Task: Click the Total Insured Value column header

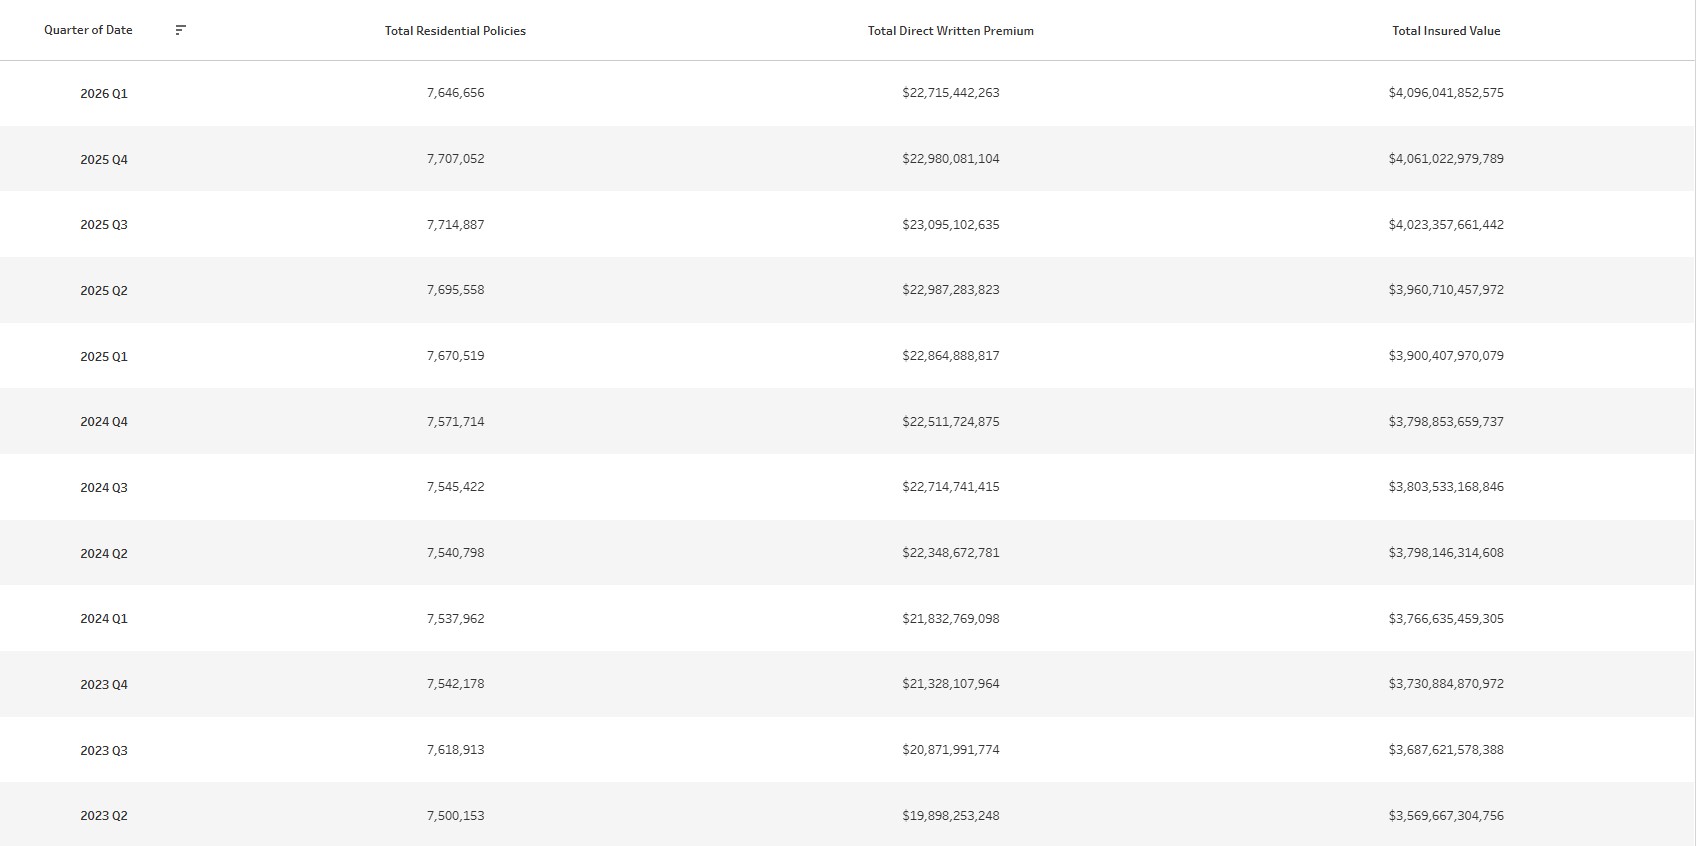Action: coord(1446,31)
